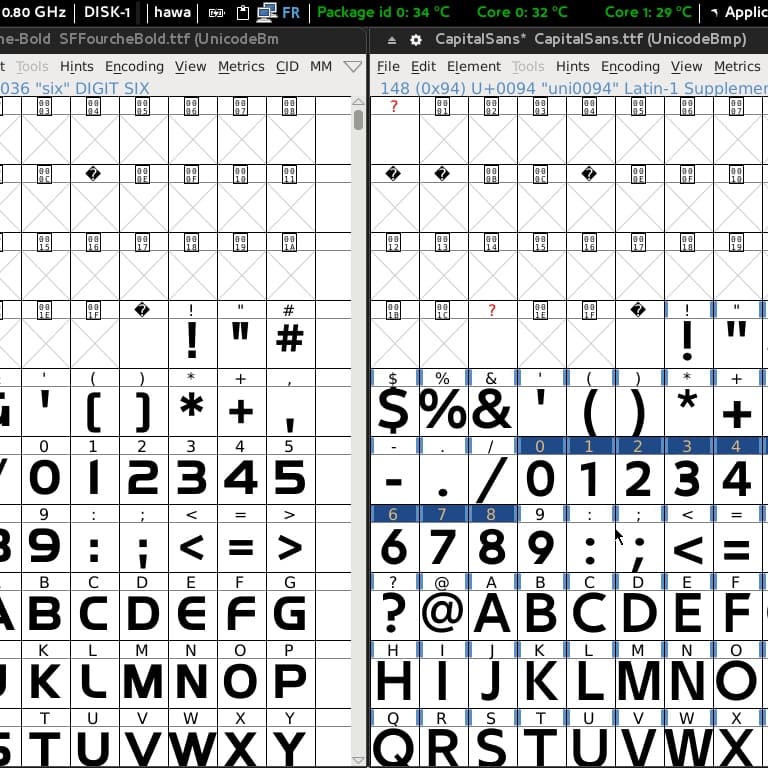Open the File menu in CapitalSans window
The height and width of the screenshot is (768, 768).
coord(388,66)
